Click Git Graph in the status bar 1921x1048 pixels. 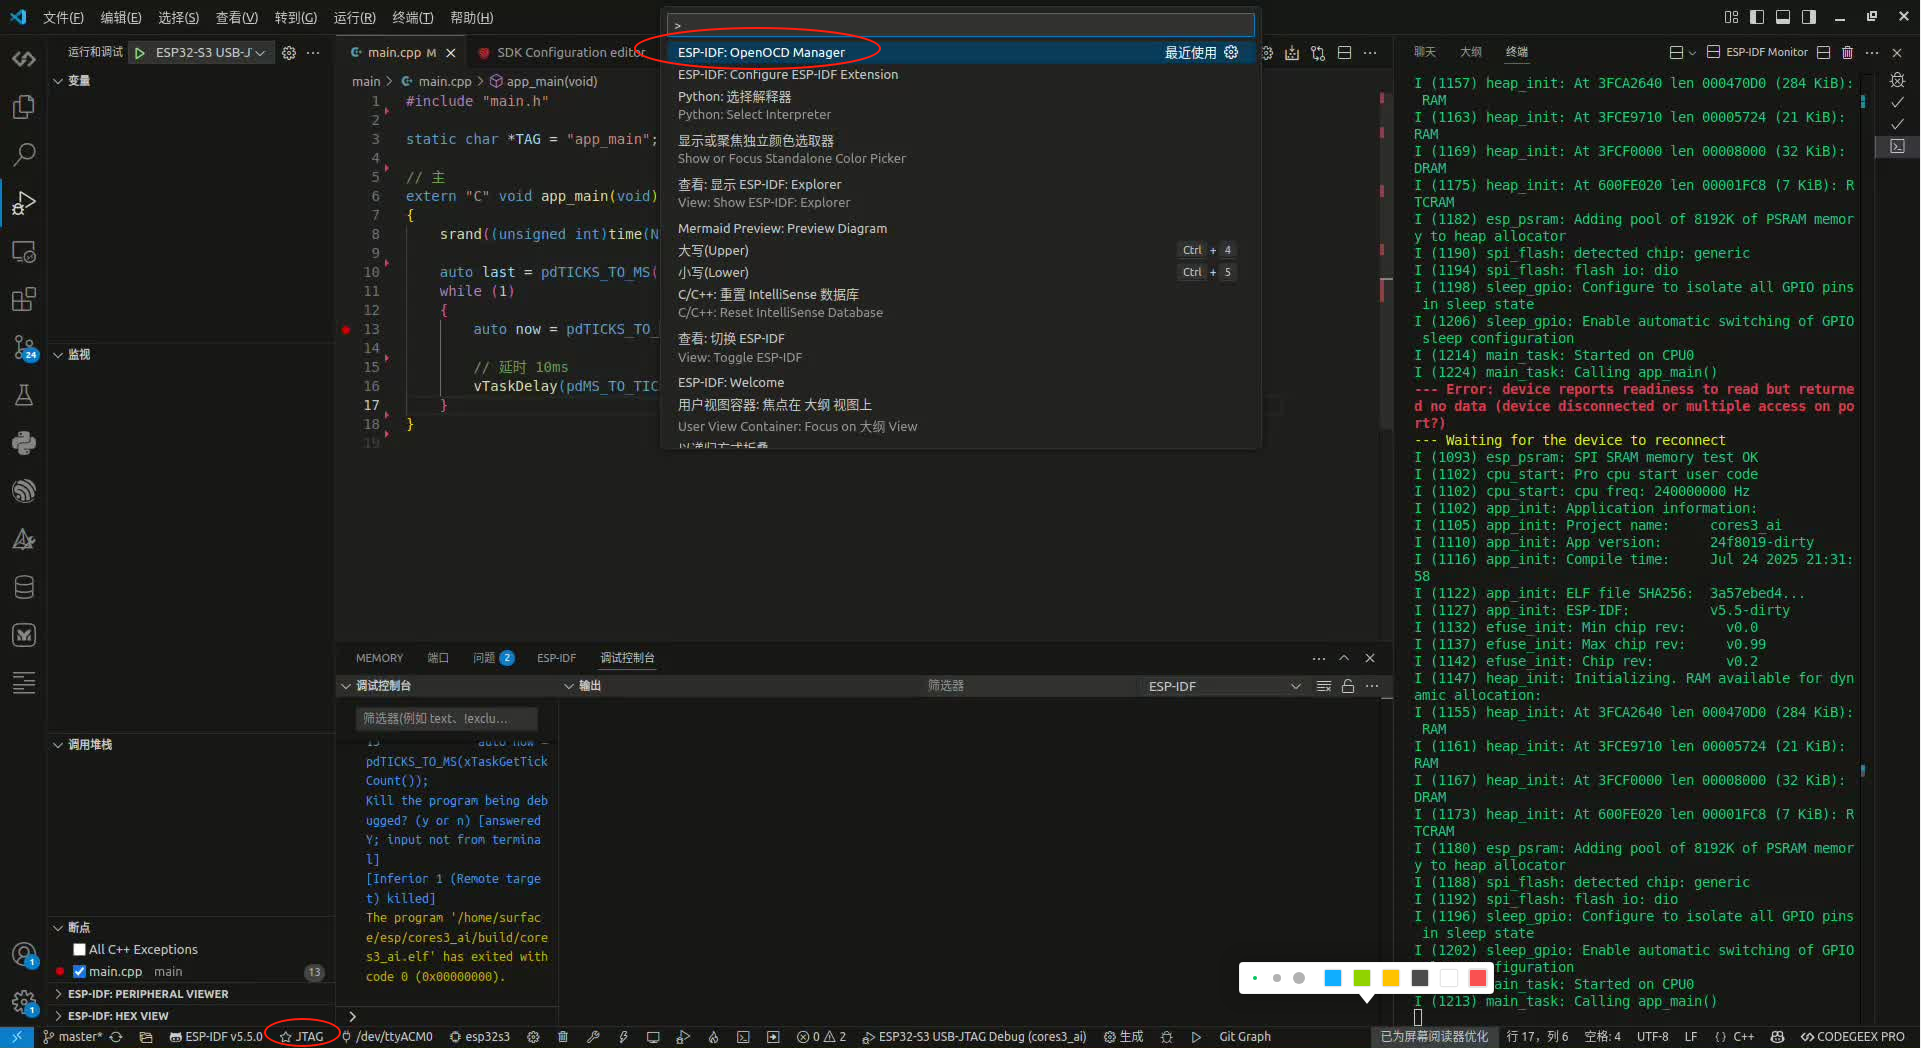[x=1245, y=1037]
